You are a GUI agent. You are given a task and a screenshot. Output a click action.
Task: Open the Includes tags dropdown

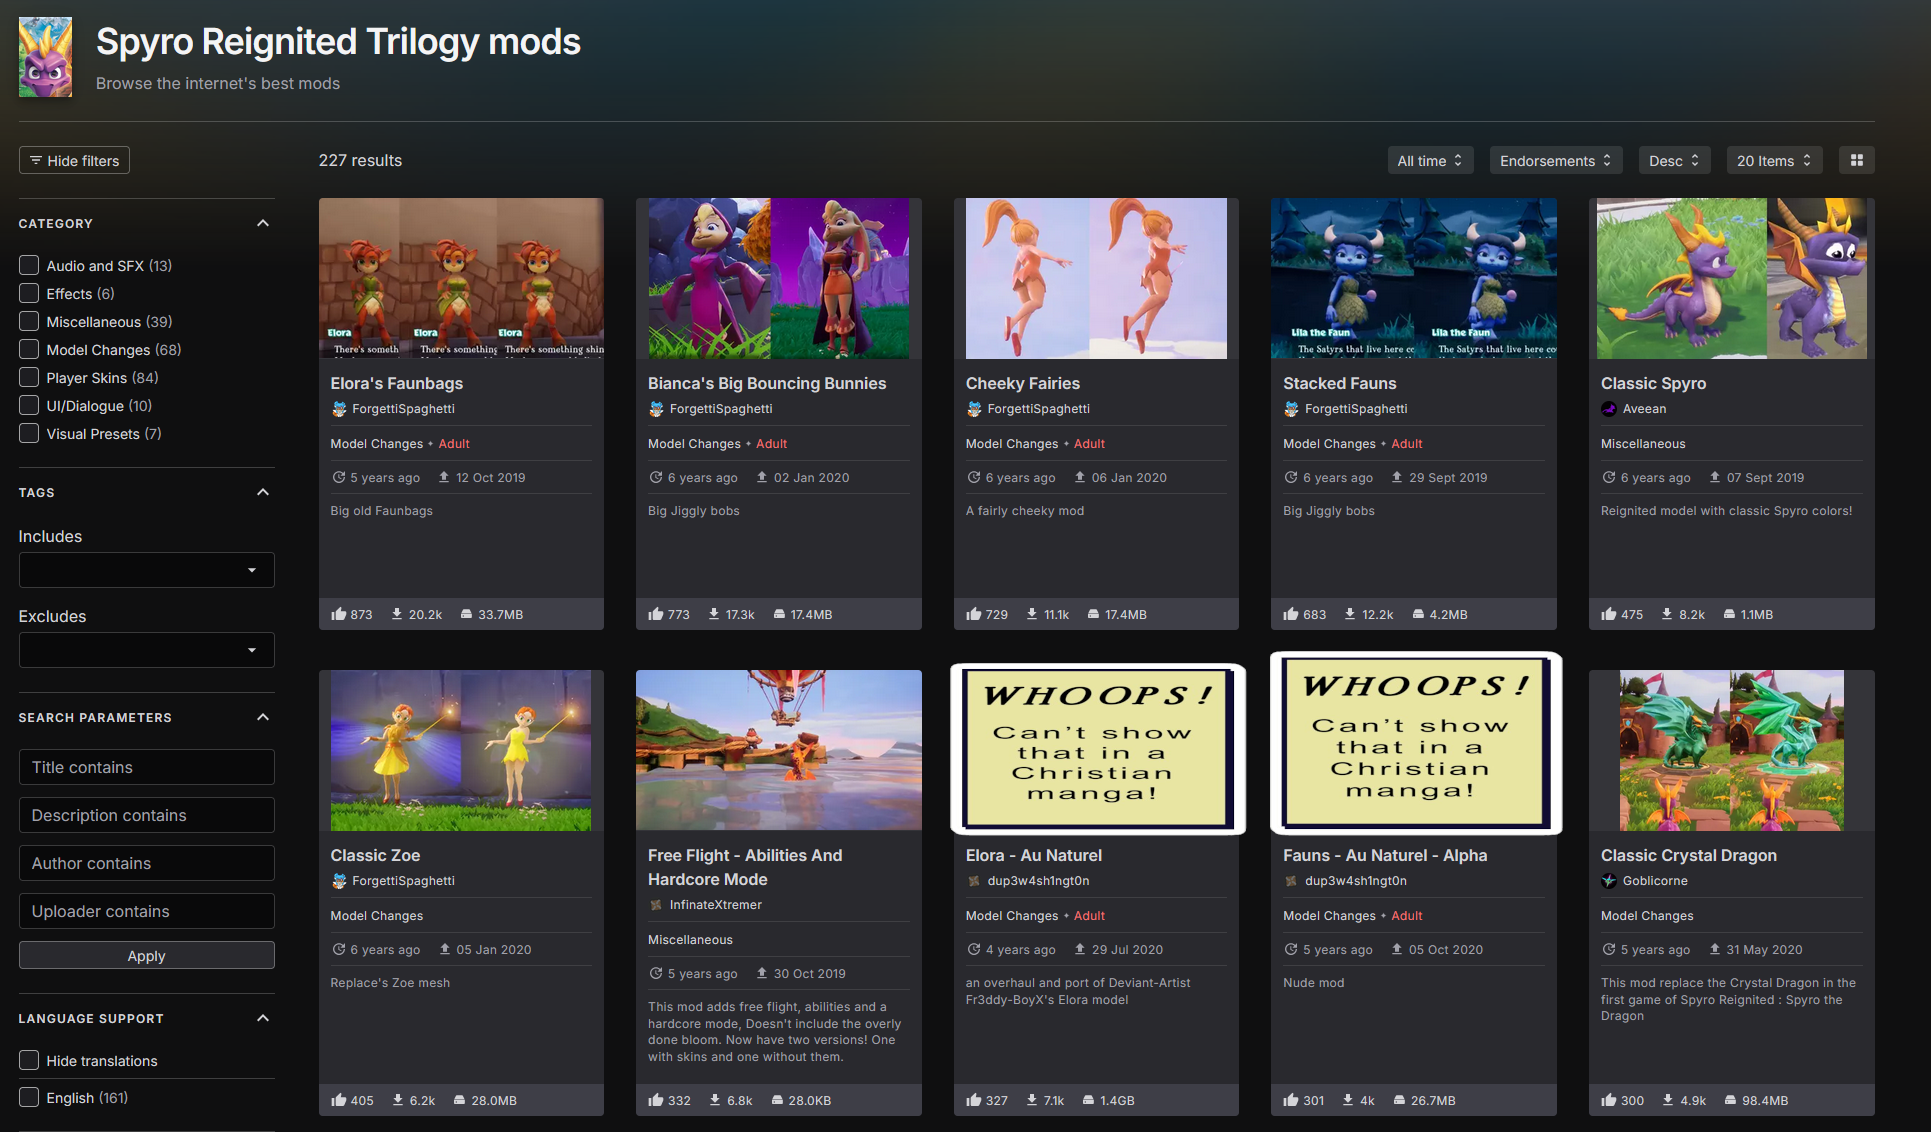coord(146,570)
